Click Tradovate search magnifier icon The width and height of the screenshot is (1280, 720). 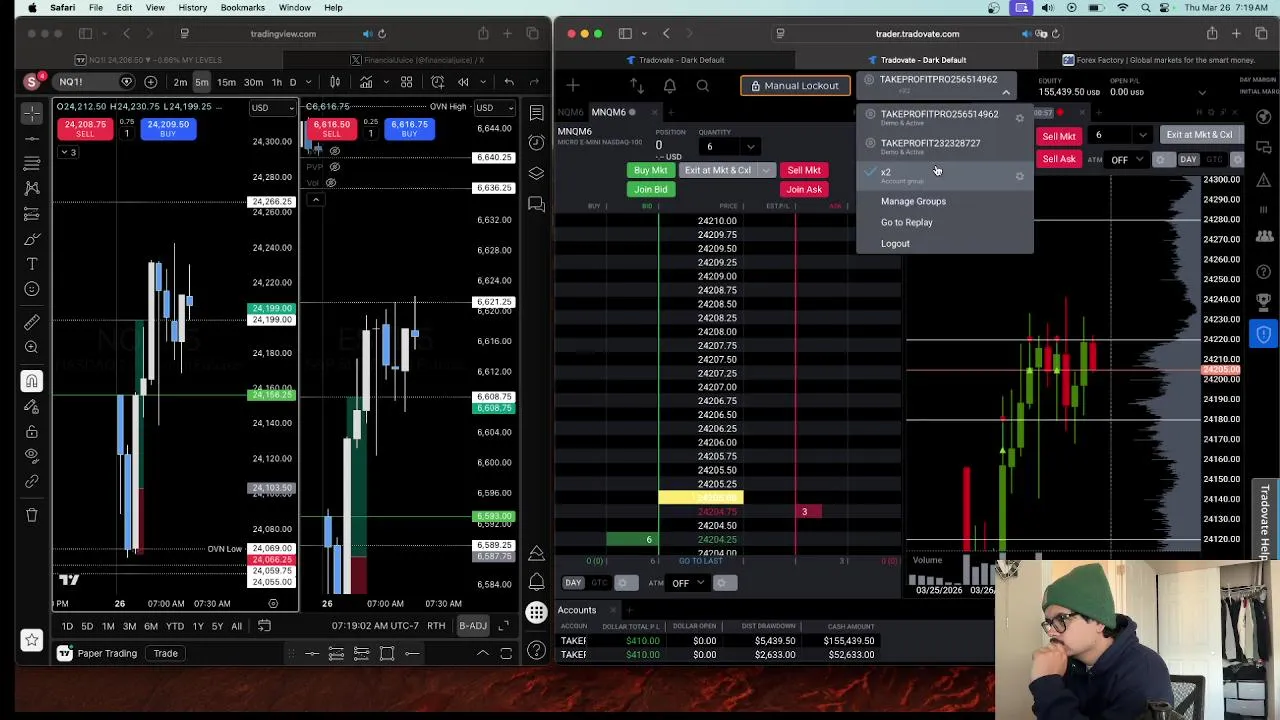[x=703, y=86]
